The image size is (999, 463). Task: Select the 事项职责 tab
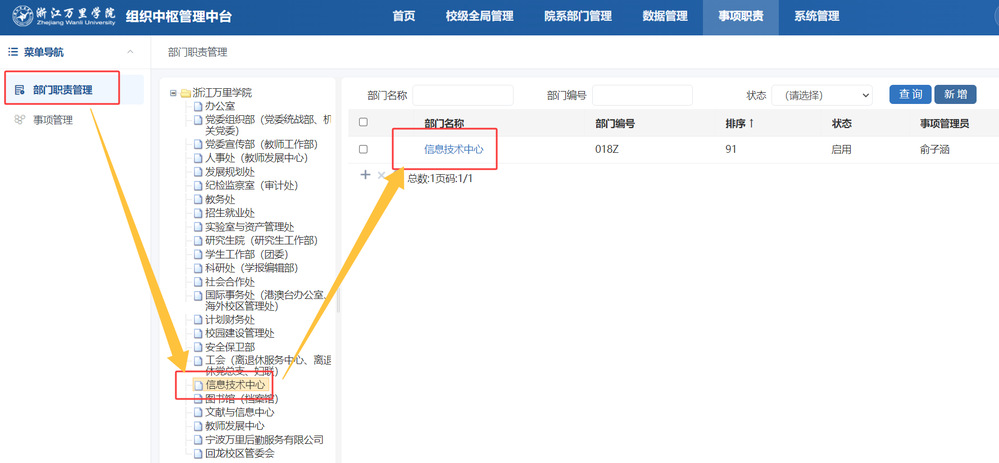click(x=741, y=17)
